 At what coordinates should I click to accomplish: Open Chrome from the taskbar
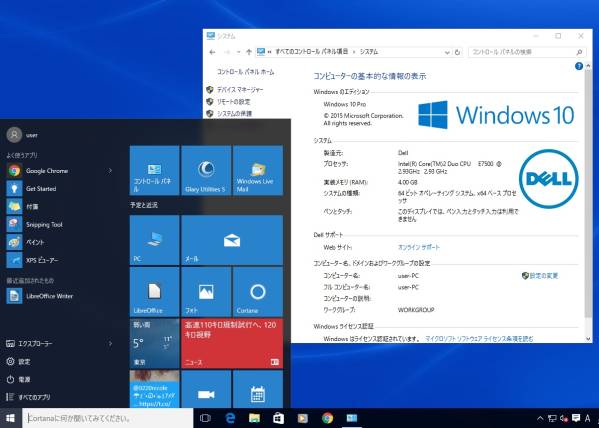[327, 418]
